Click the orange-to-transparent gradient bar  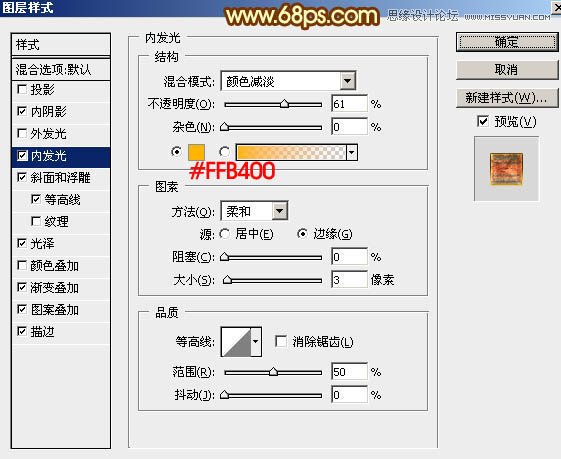click(291, 152)
